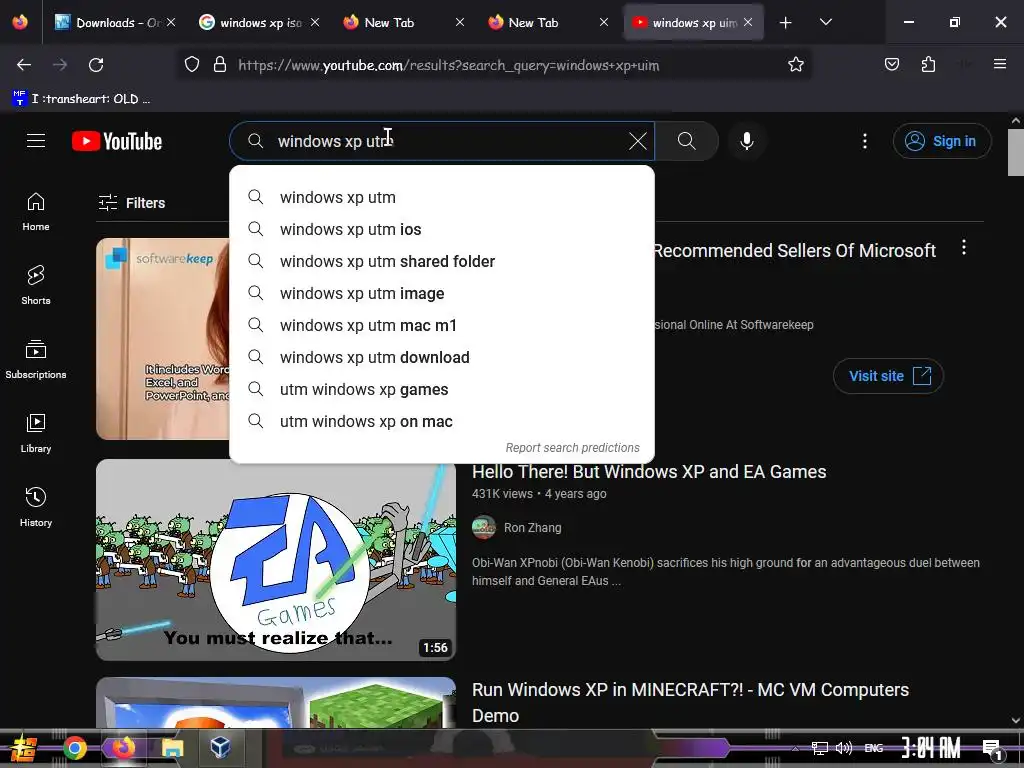This screenshot has height=768, width=1024.
Task: Open Library in the sidebar
Action: (x=36, y=433)
